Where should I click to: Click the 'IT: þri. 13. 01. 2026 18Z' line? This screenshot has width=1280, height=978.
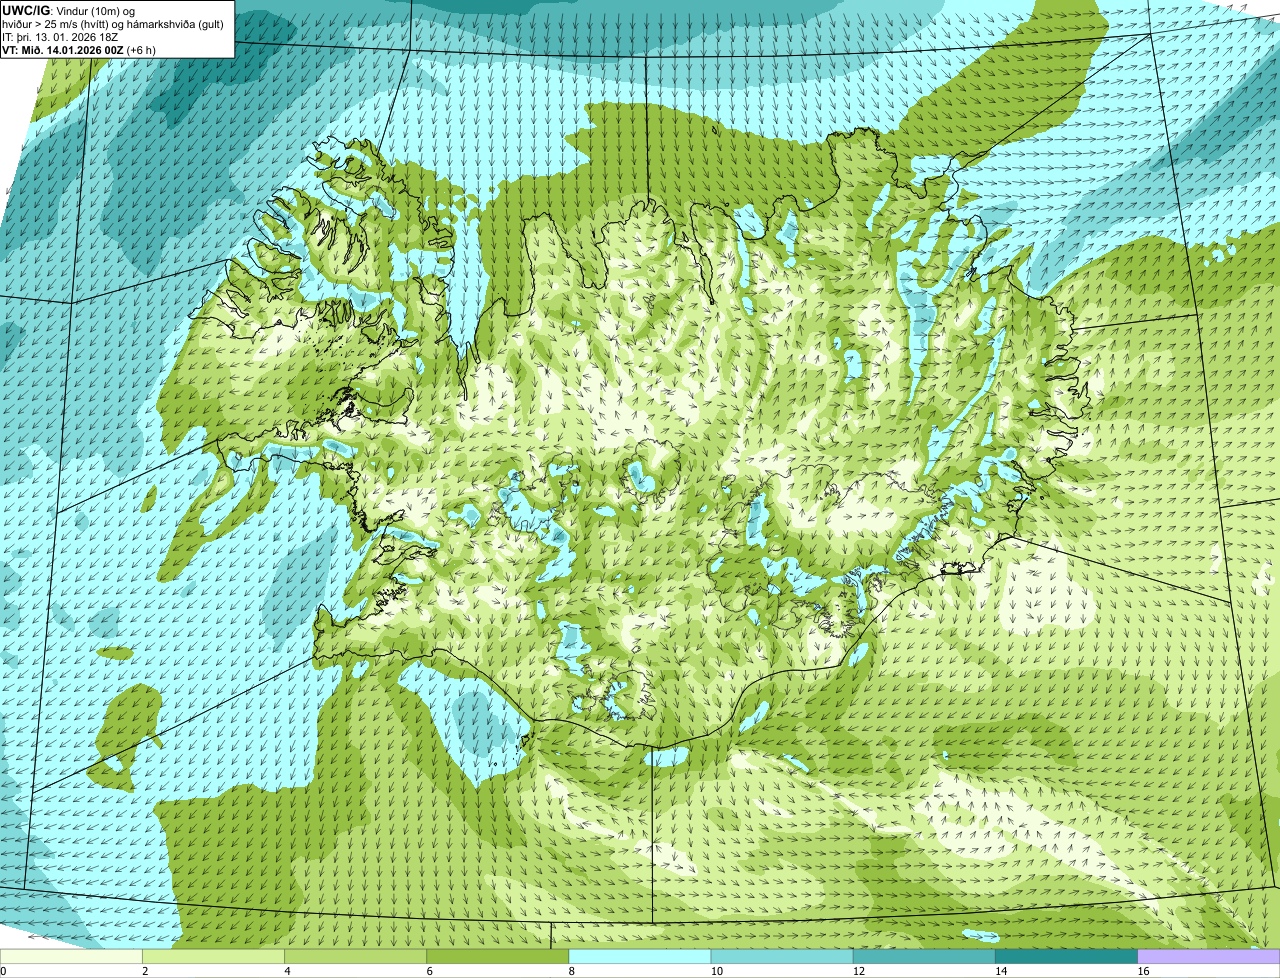pos(60,36)
